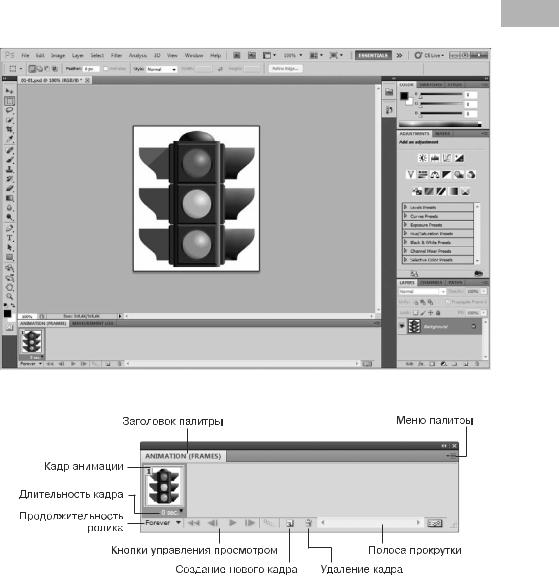Screen dimensions: 559x576
Task: Click tween frames icon in enlarged palette
Action: (268, 523)
